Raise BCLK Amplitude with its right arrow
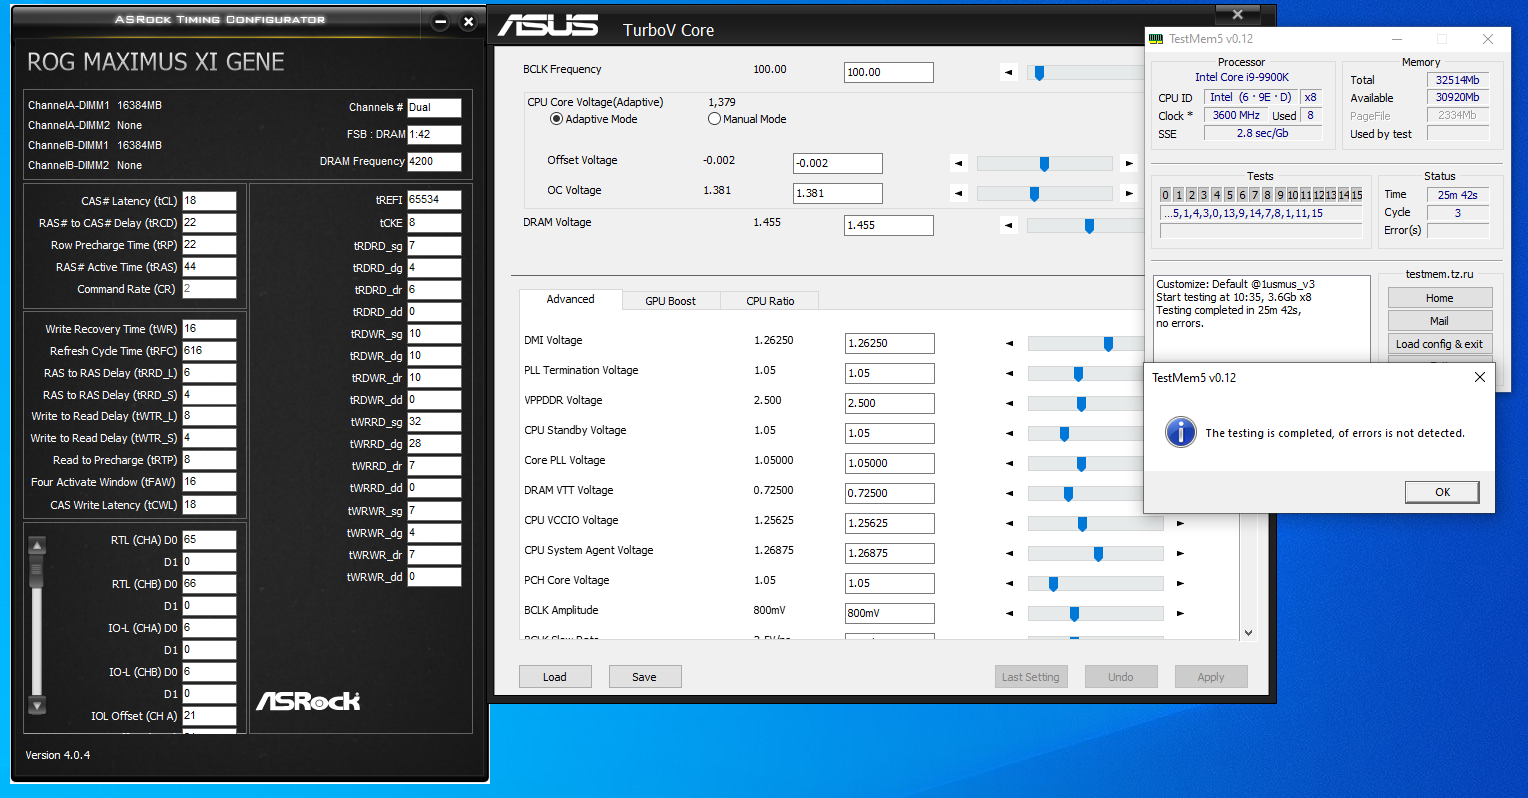The height and width of the screenshot is (798, 1528). click(1180, 614)
